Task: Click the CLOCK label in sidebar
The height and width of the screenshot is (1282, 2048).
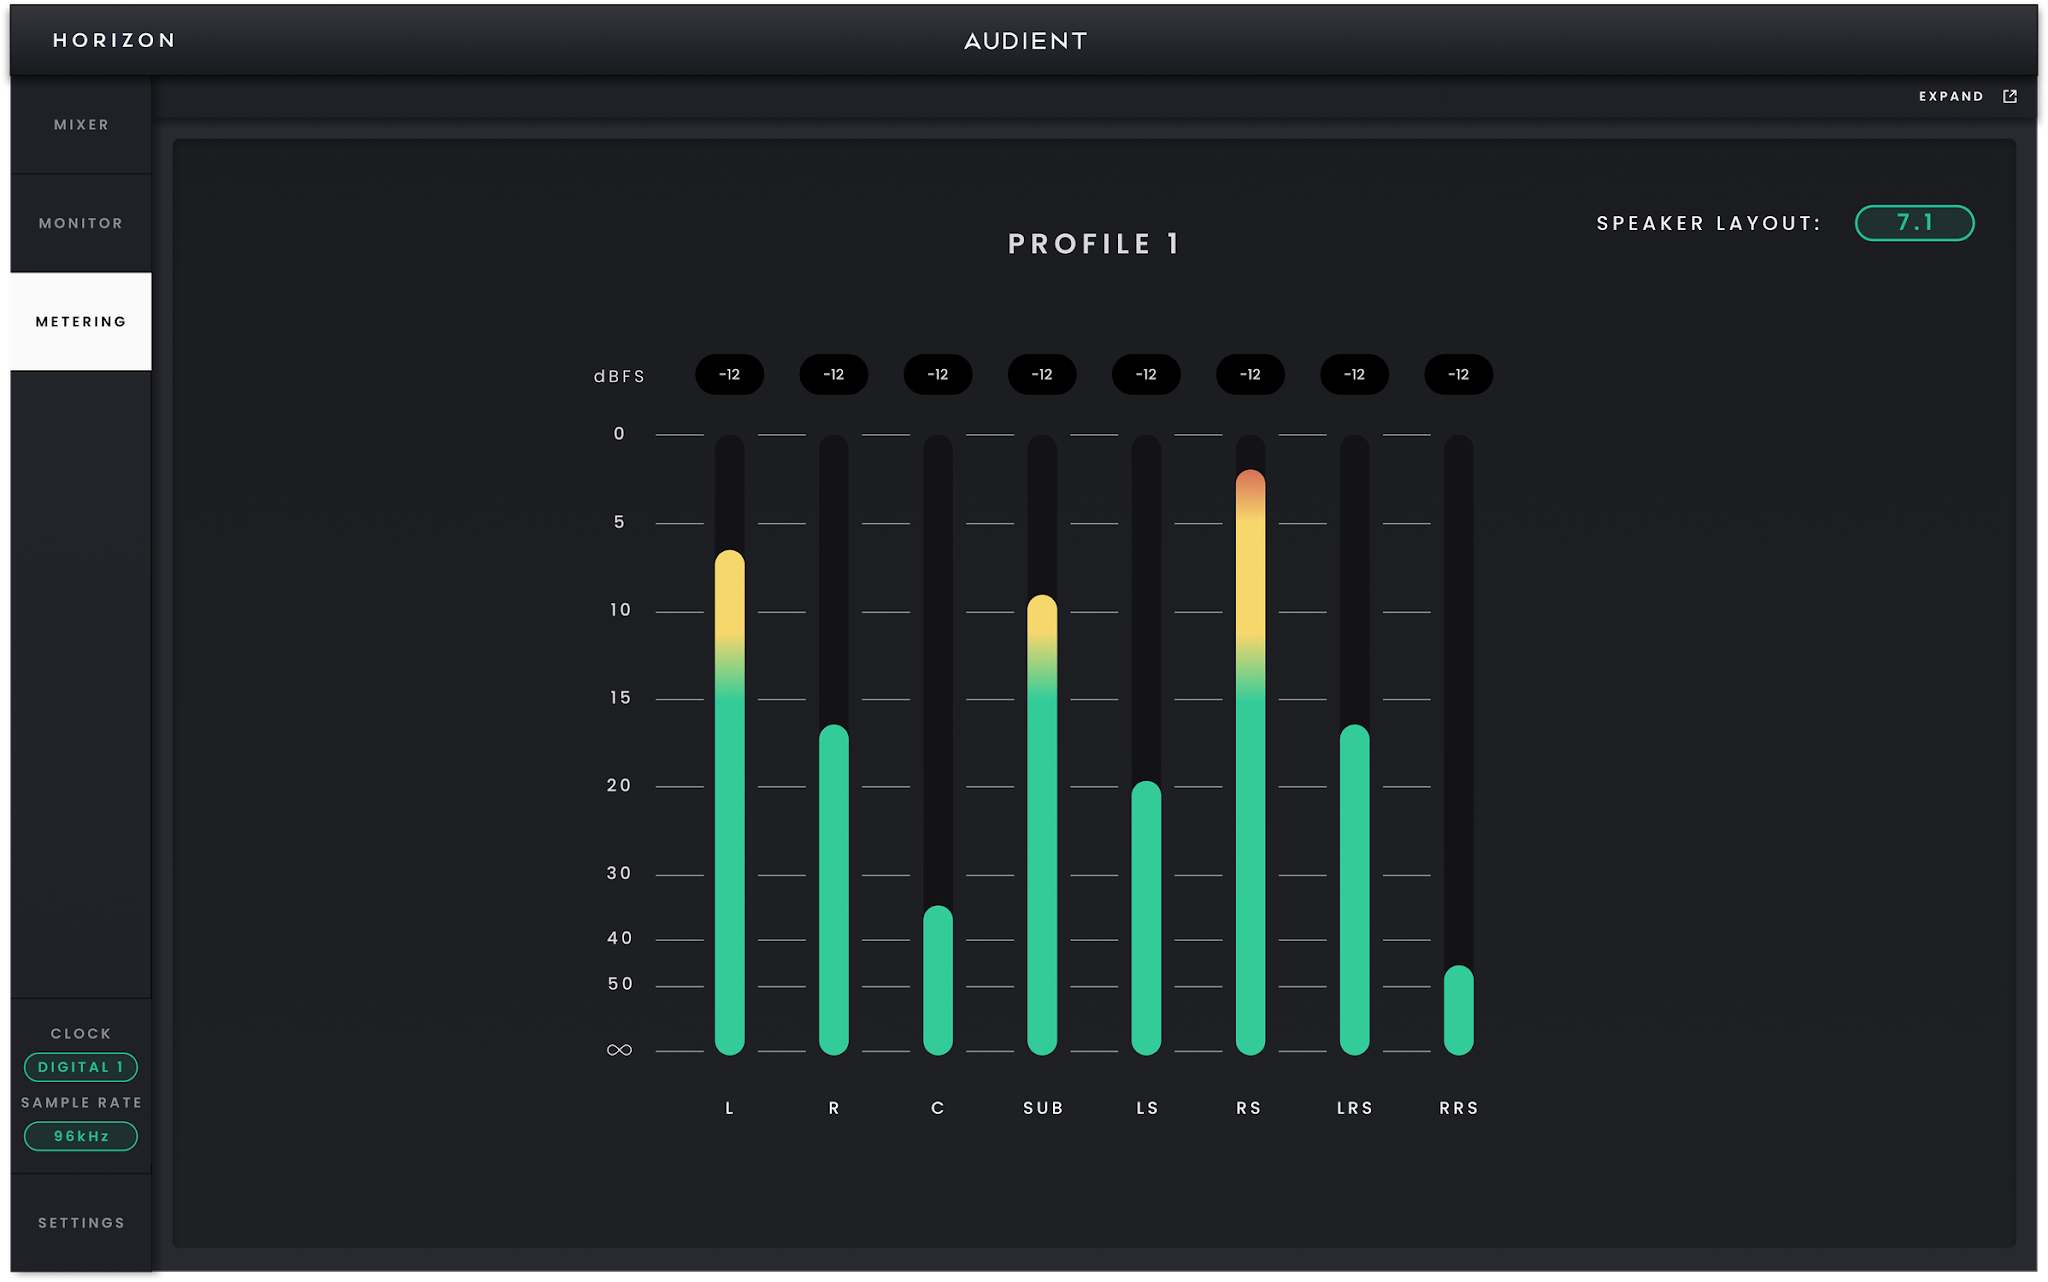Action: click(81, 1033)
